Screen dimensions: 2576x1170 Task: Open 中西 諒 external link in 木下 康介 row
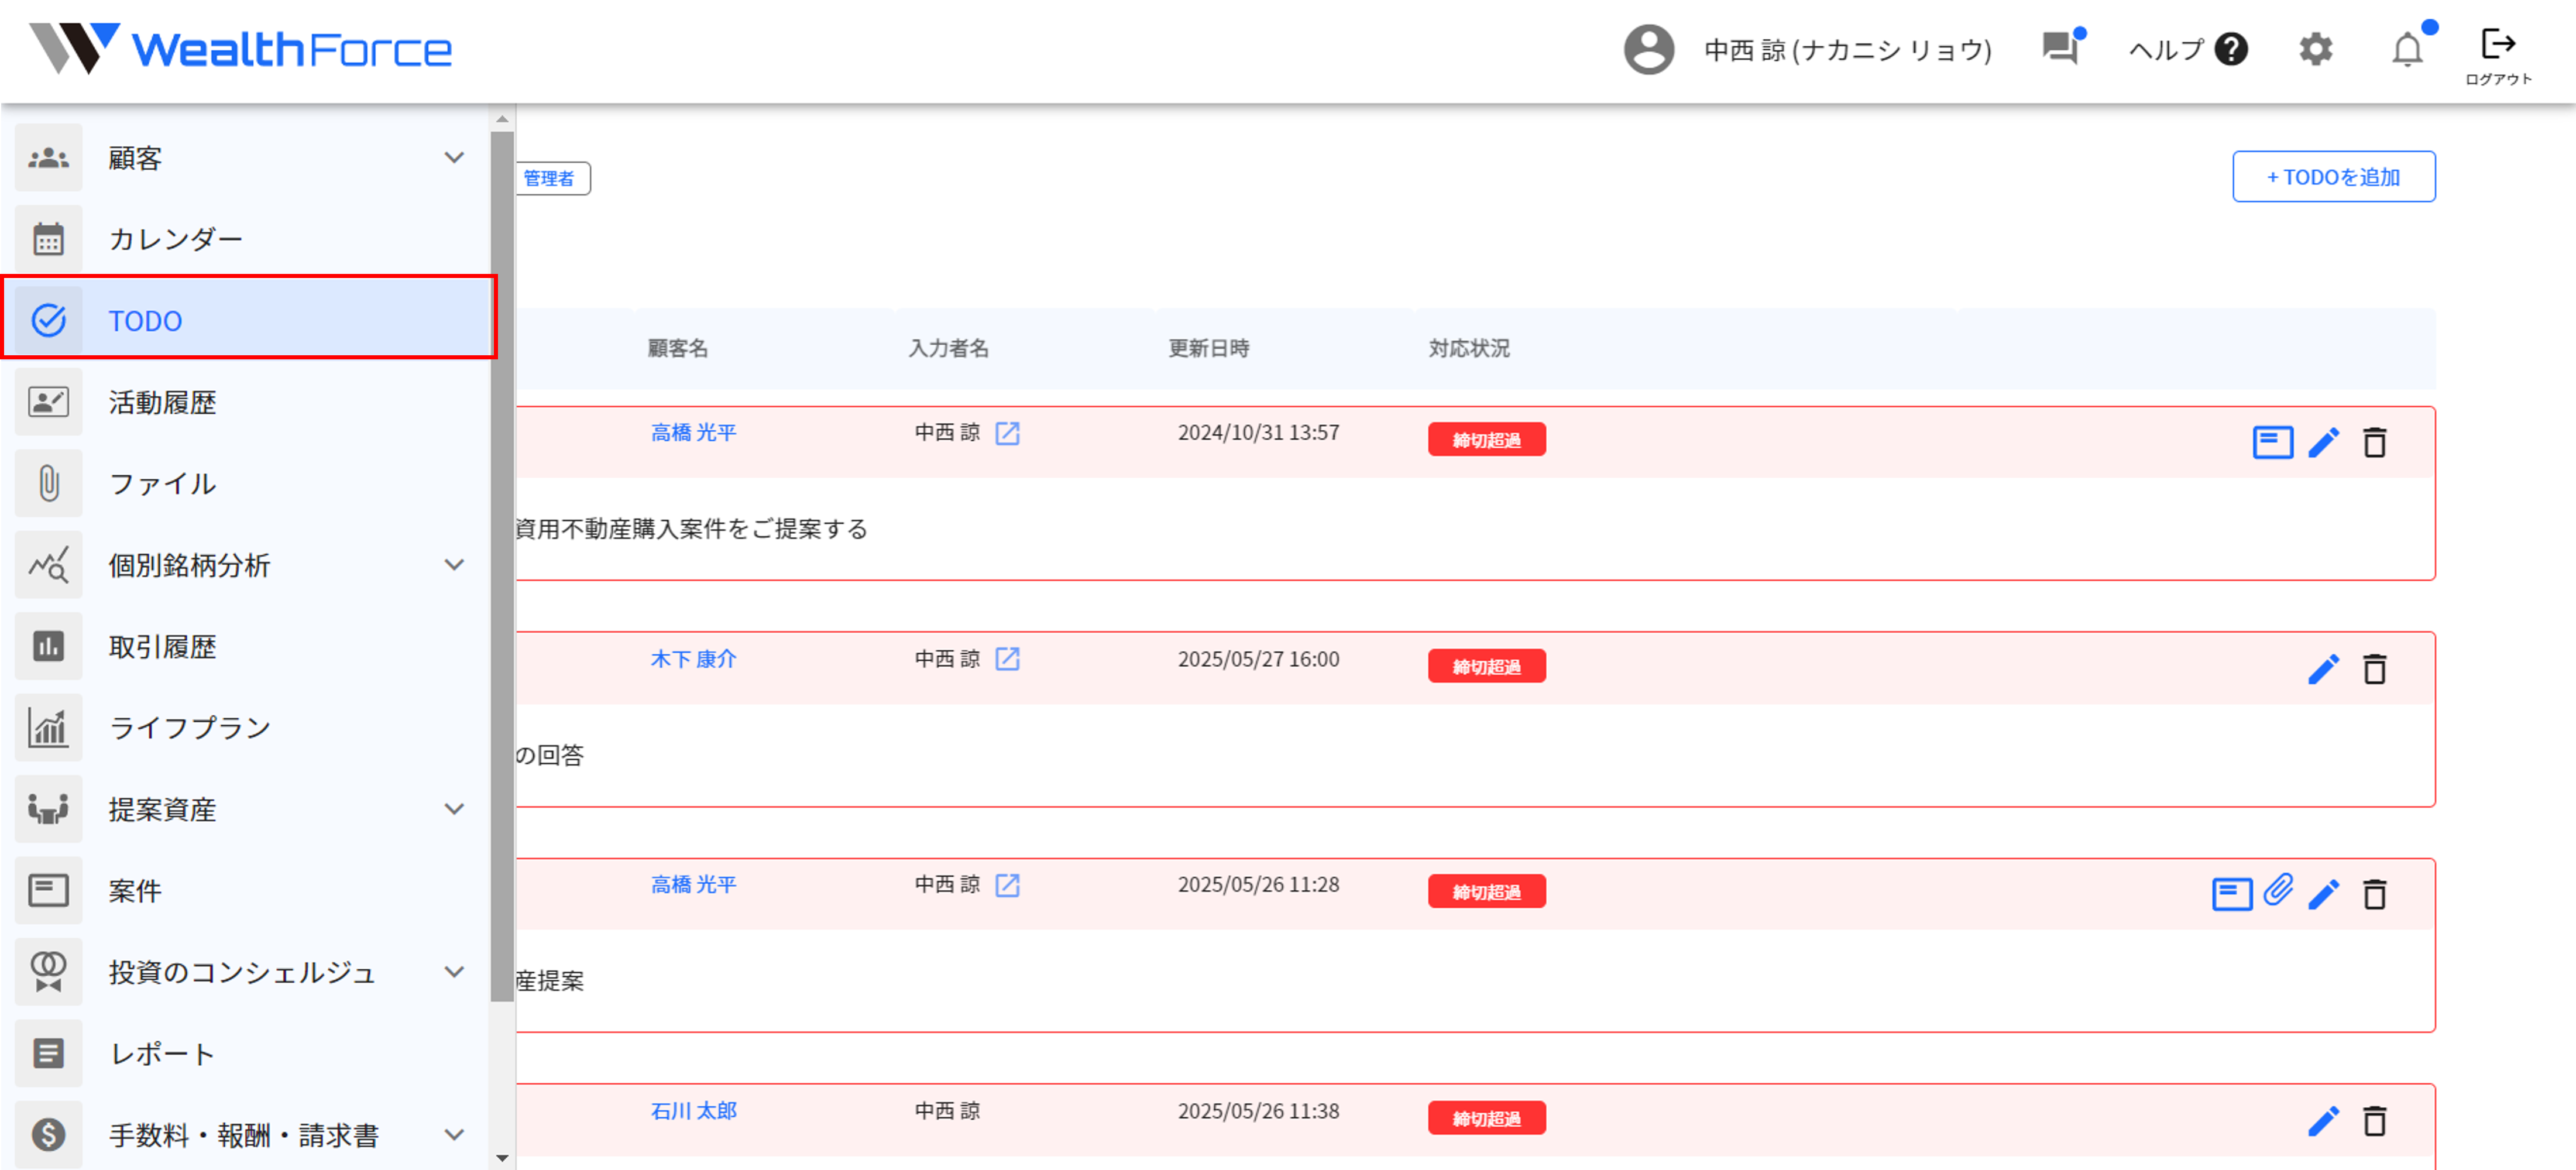point(1007,659)
